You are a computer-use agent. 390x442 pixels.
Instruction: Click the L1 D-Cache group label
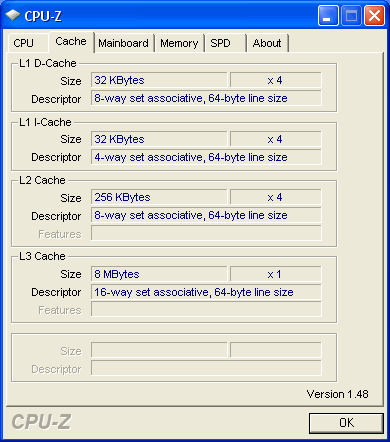click(48, 63)
